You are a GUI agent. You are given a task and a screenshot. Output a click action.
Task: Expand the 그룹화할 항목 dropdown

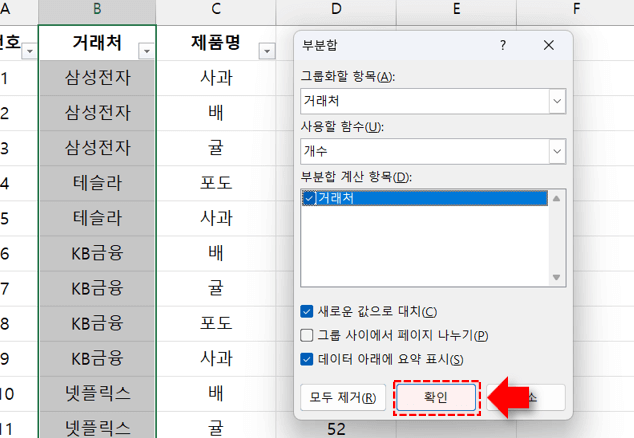557,101
